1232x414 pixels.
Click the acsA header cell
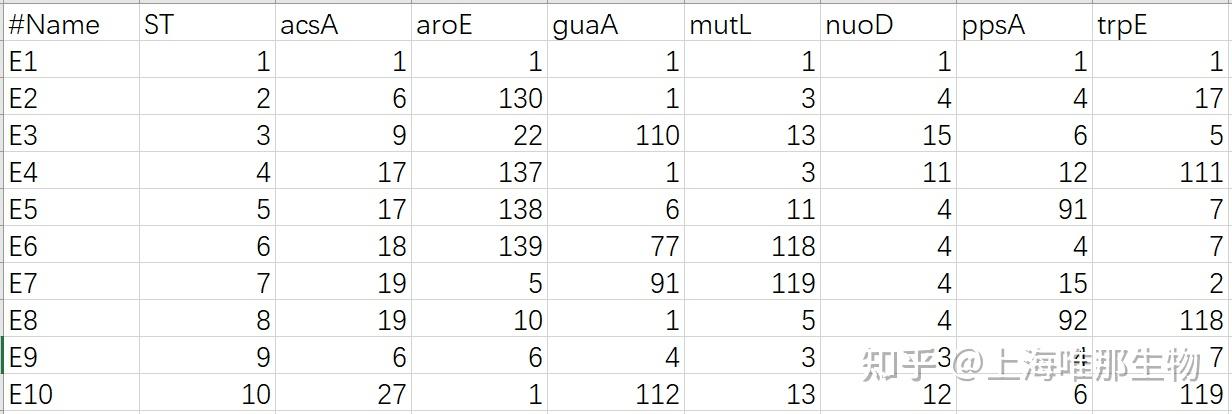tap(343, 23)
